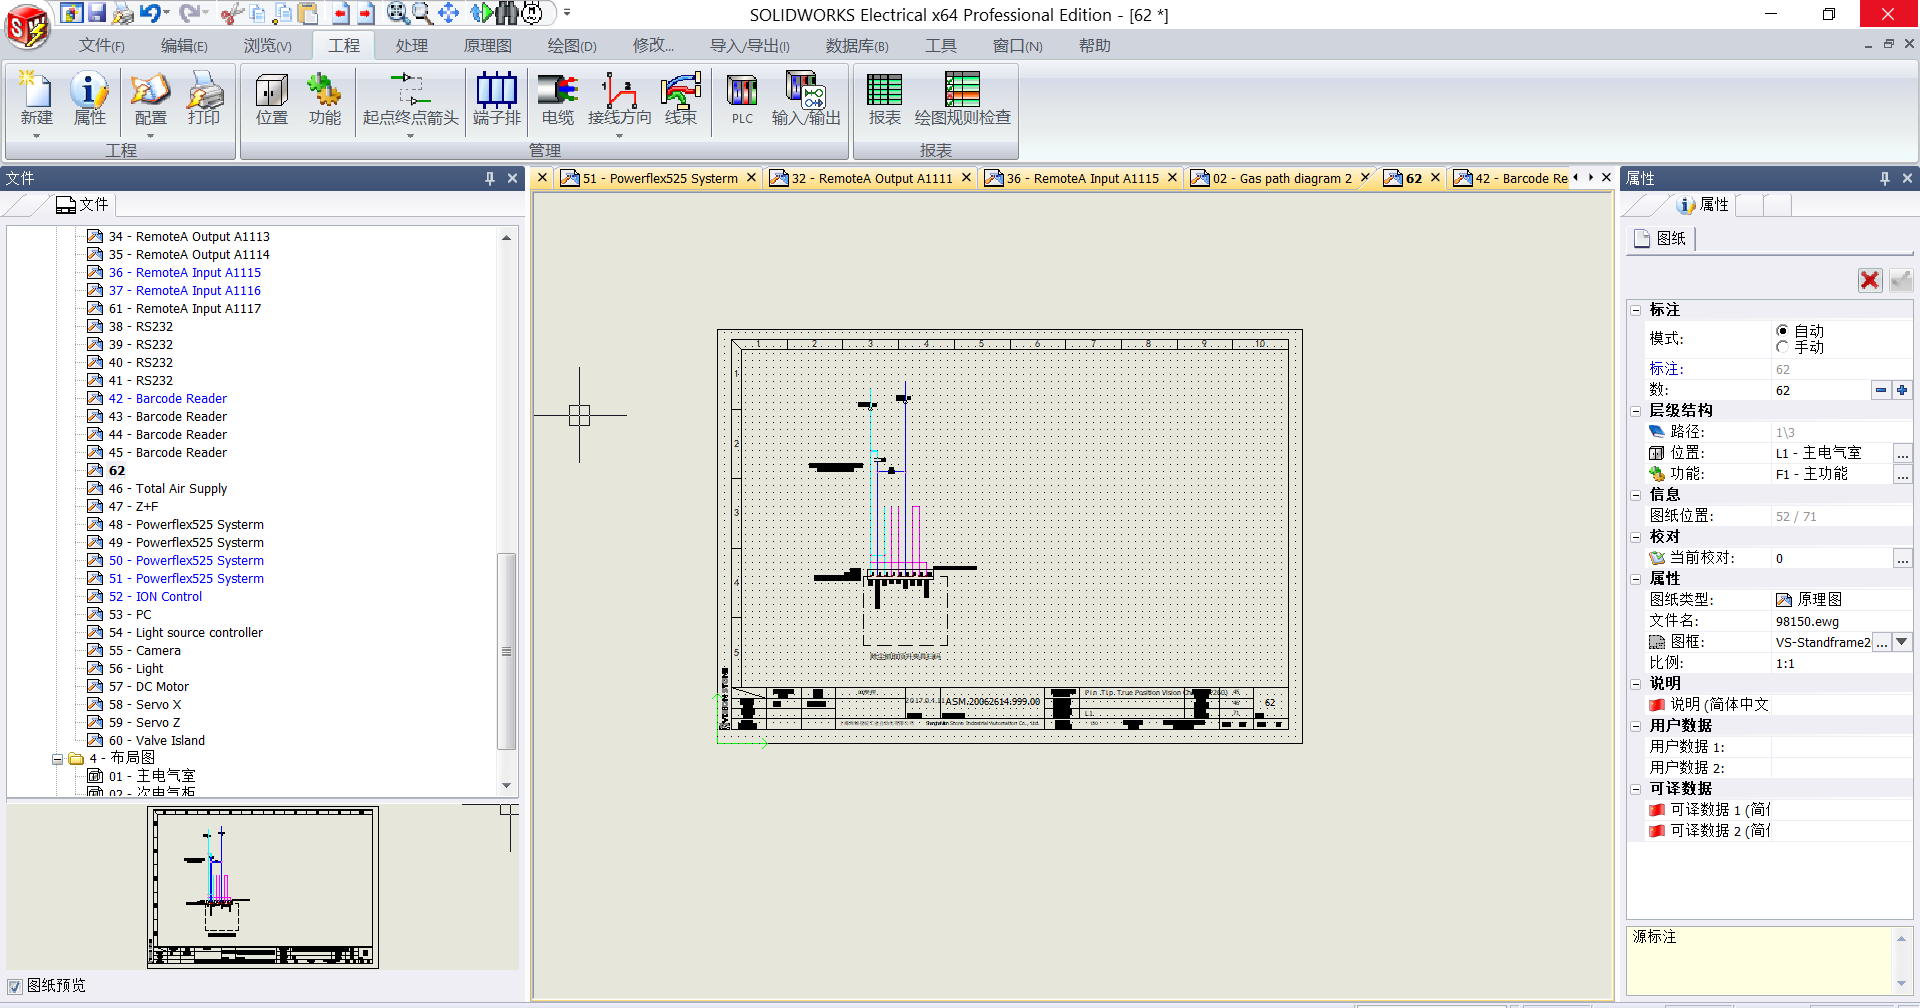The width and height of the screenshot is (1920, 1008).
Task: Open the 文件(F) menu
Action: (x=102, y=46)
